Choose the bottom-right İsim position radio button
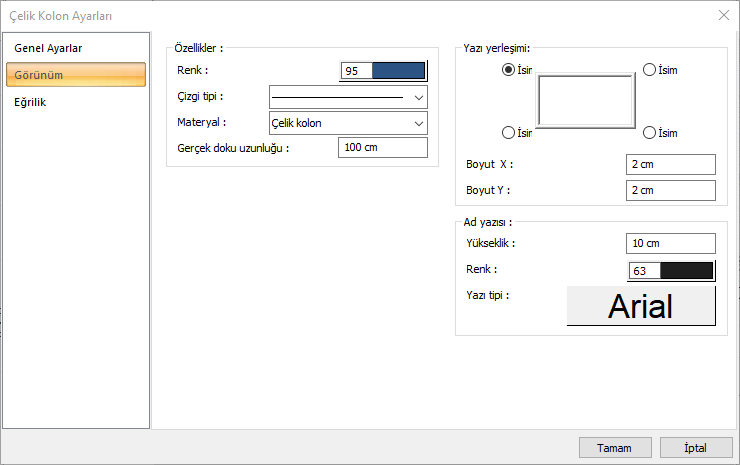 (649, 132)
